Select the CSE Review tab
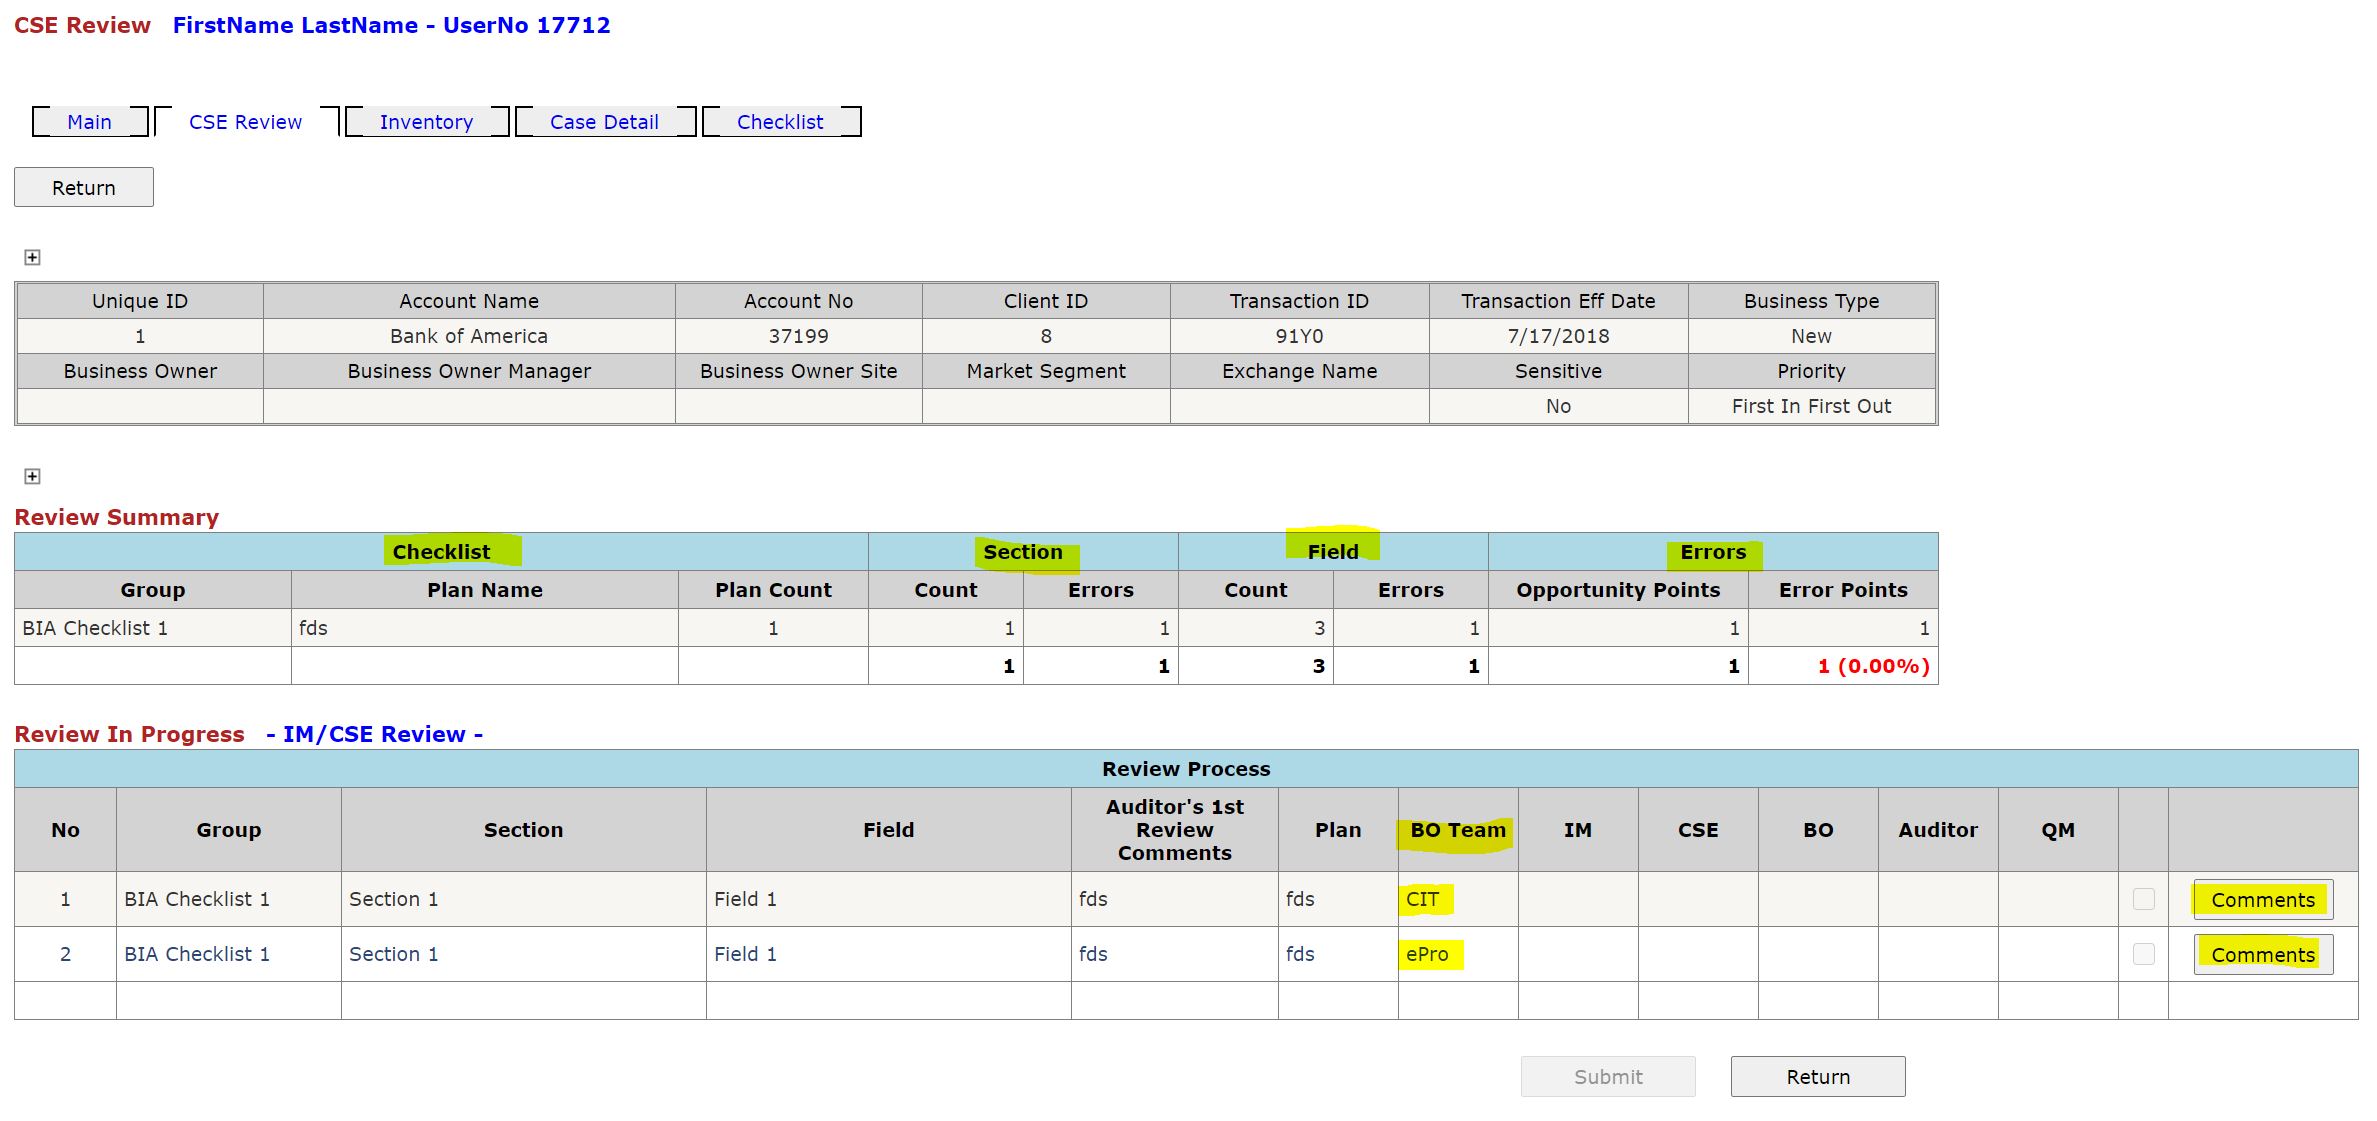This screenshot has height=1121, width=2377. [245, 122]
